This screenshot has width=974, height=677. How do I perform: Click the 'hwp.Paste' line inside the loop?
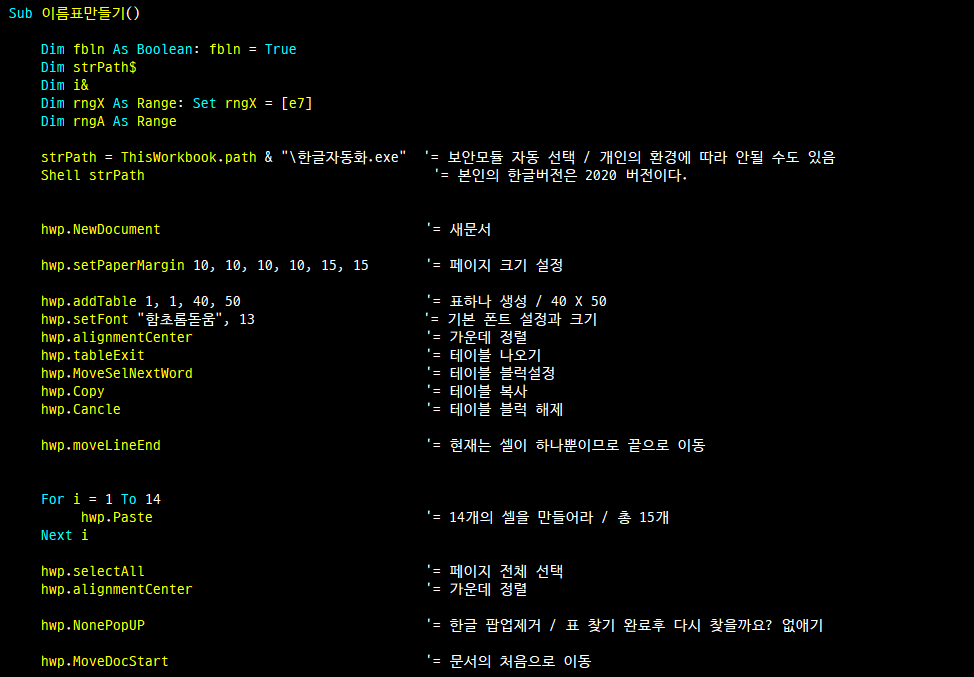(117, 517)
